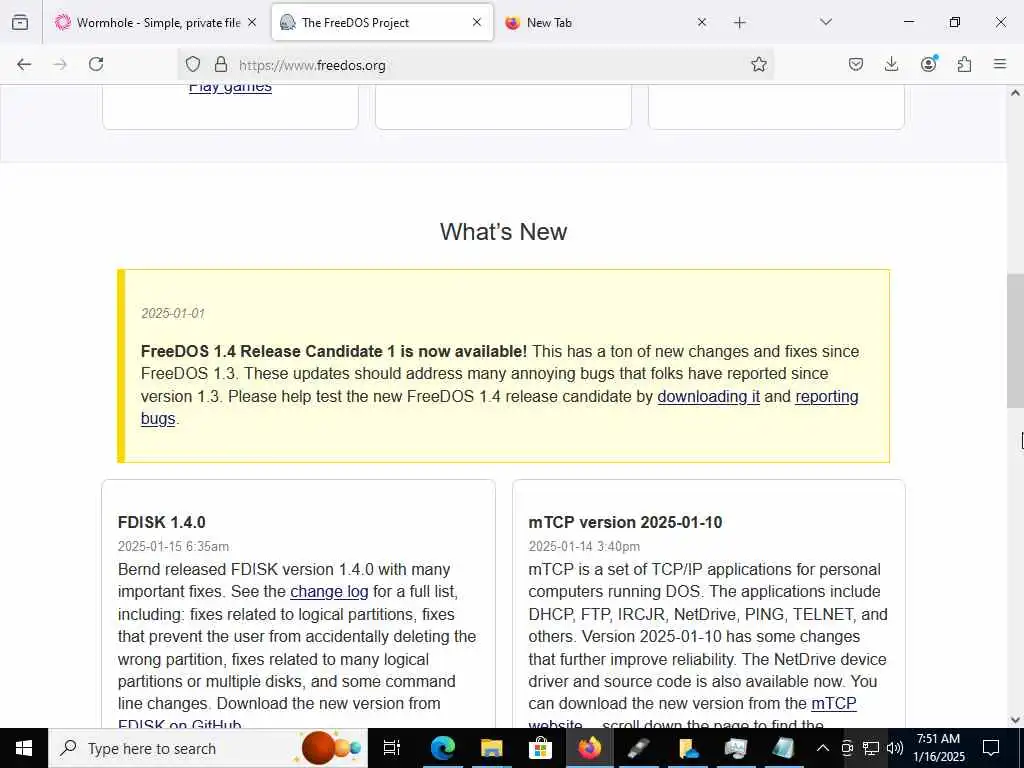Open Firefox View recent browsing icon
This screenshot has width=1024, height=768.
point(20,22)
